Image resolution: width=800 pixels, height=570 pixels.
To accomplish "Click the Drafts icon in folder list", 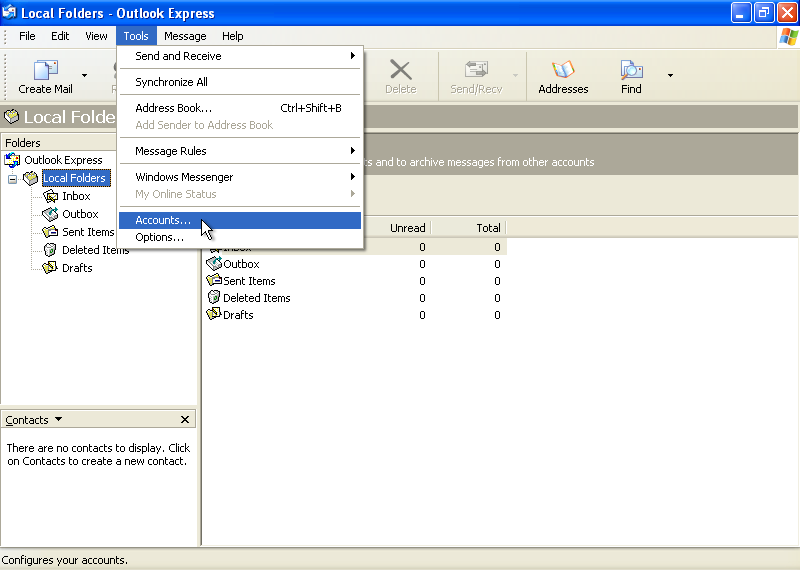I will coord(214,314).
